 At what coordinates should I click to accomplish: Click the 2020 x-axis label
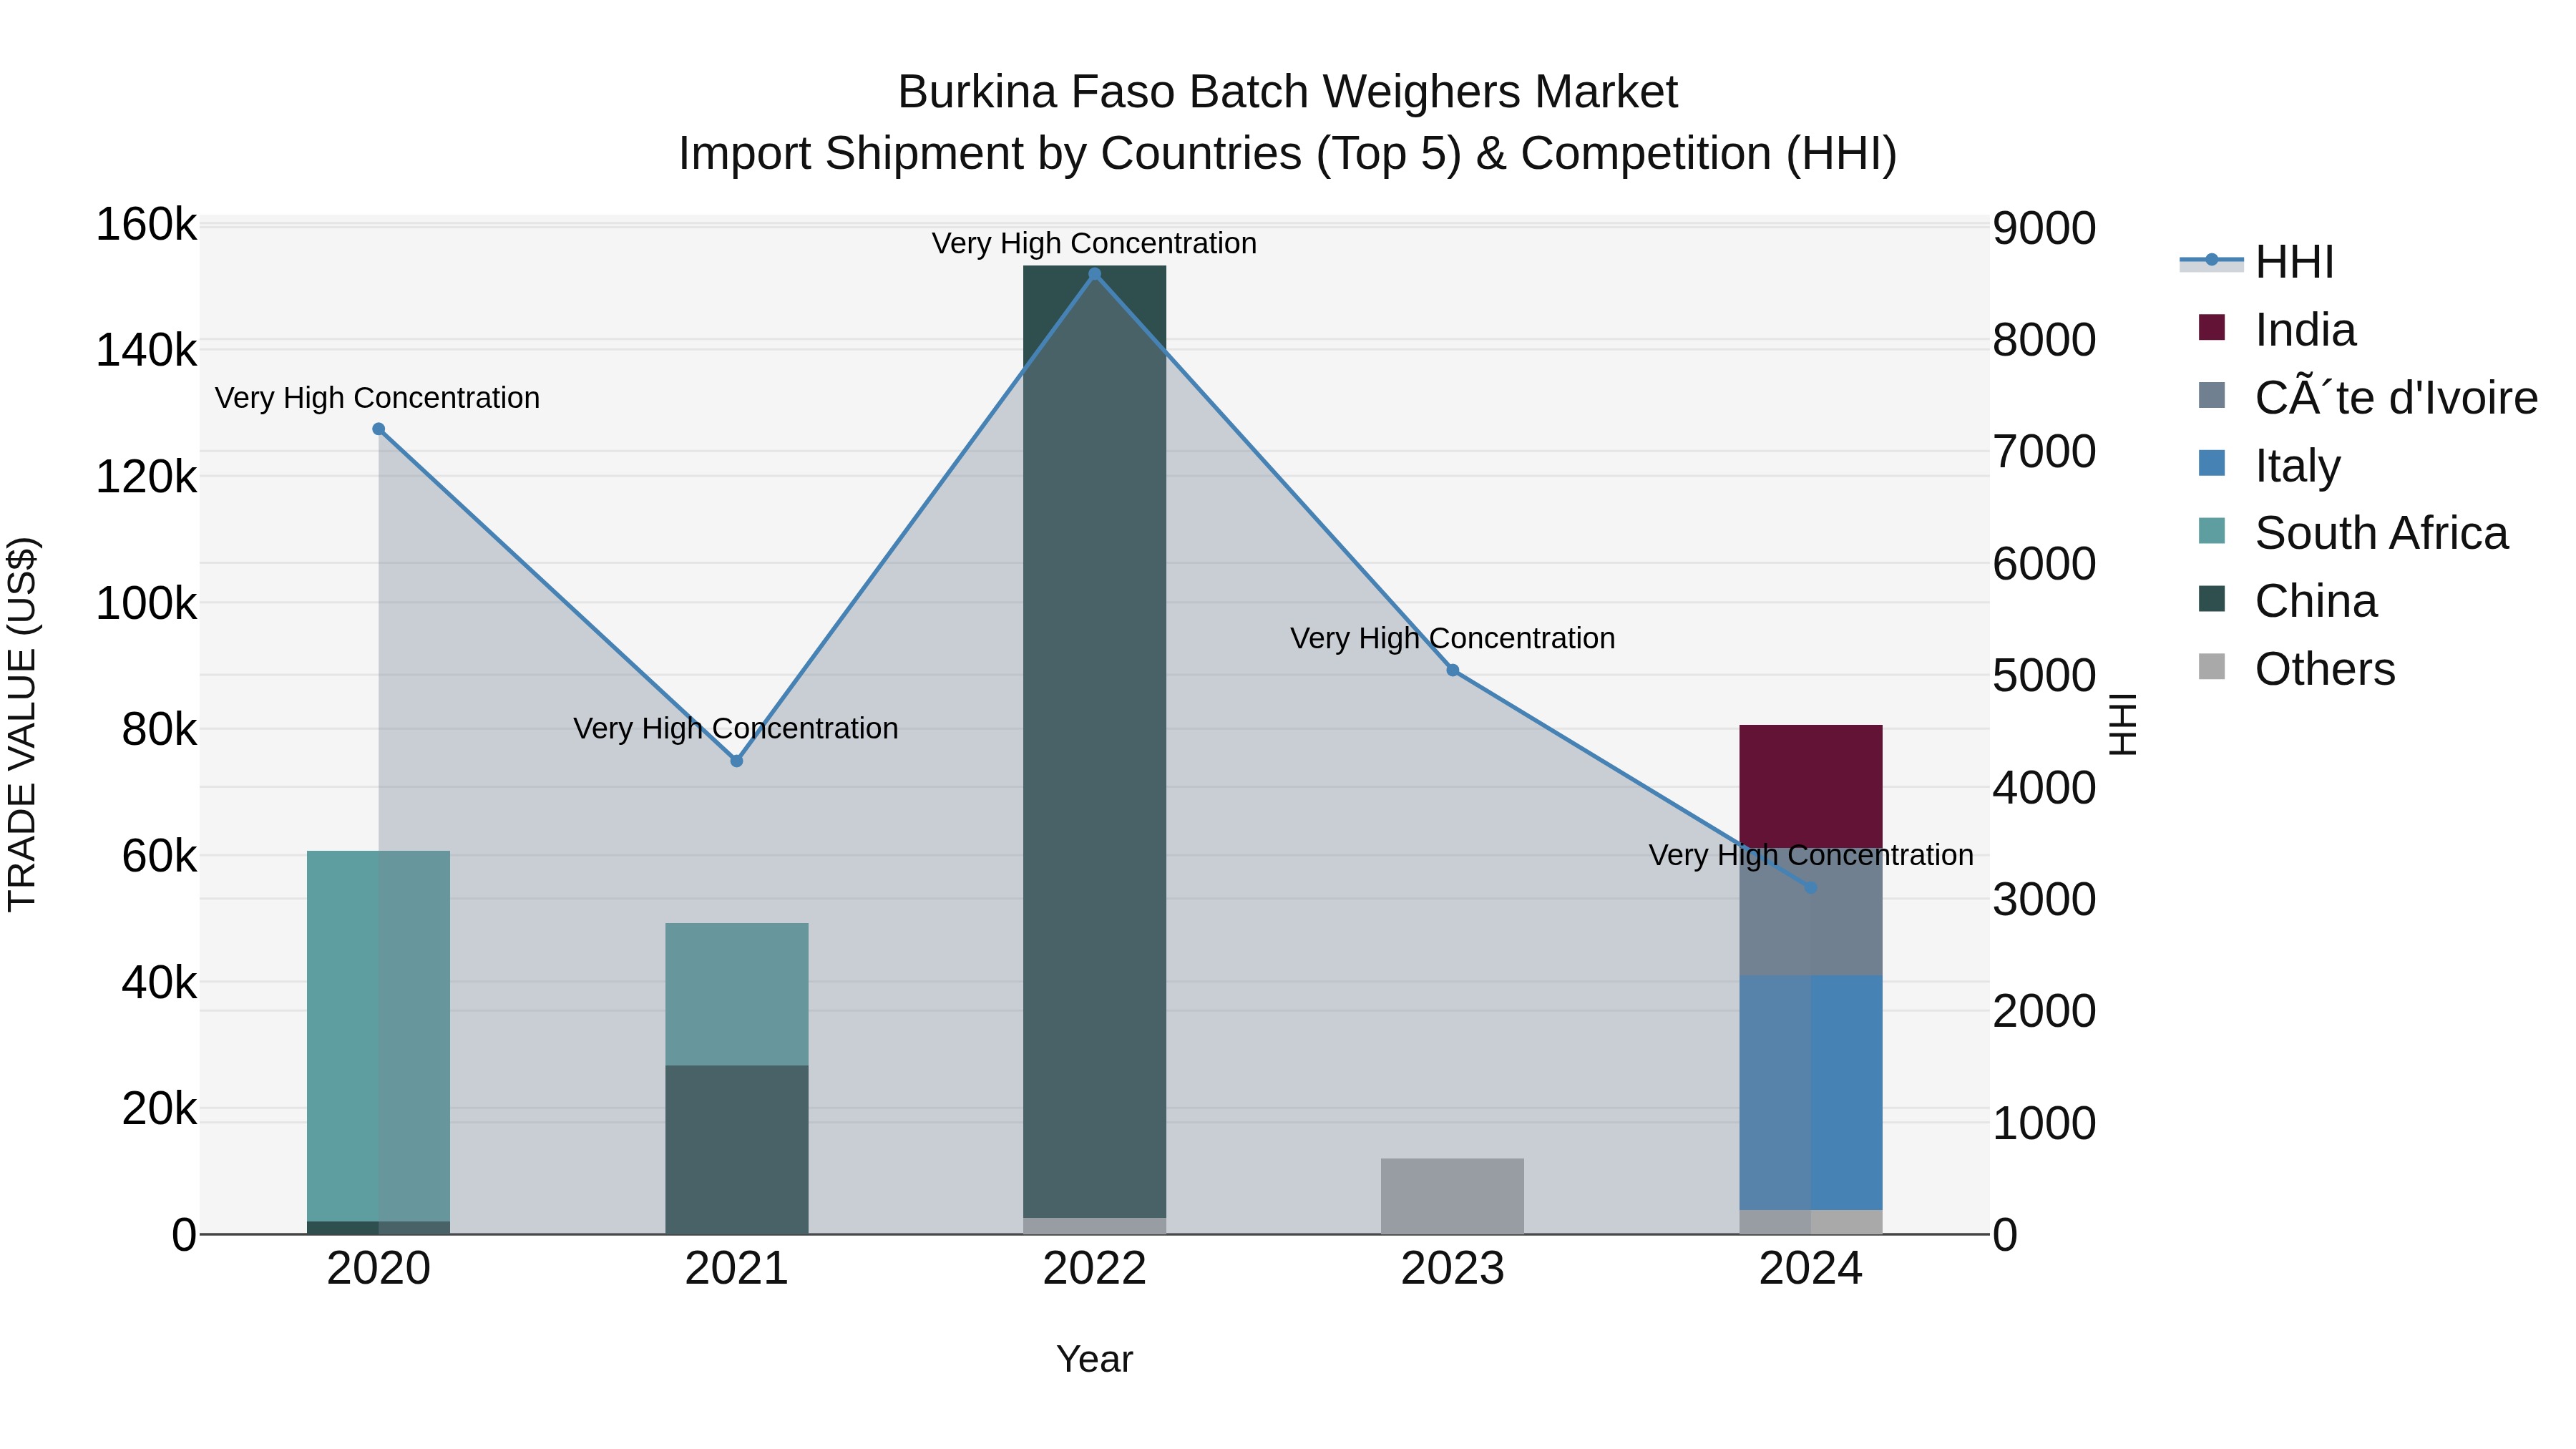click(379, 1269)
